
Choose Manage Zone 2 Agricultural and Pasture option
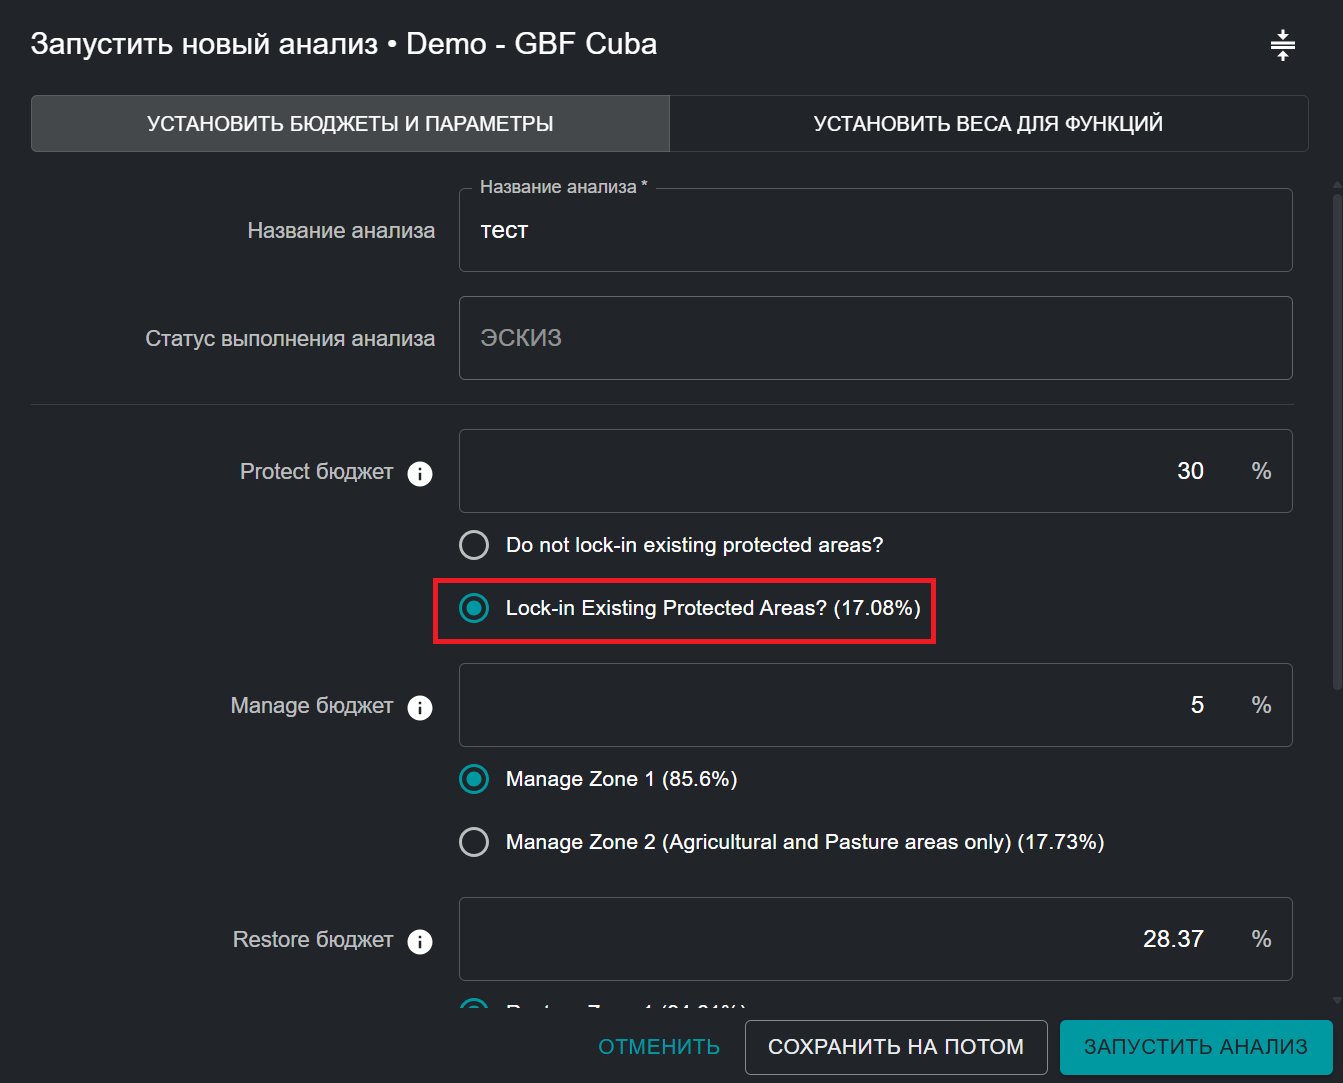[x=474, y=842]
